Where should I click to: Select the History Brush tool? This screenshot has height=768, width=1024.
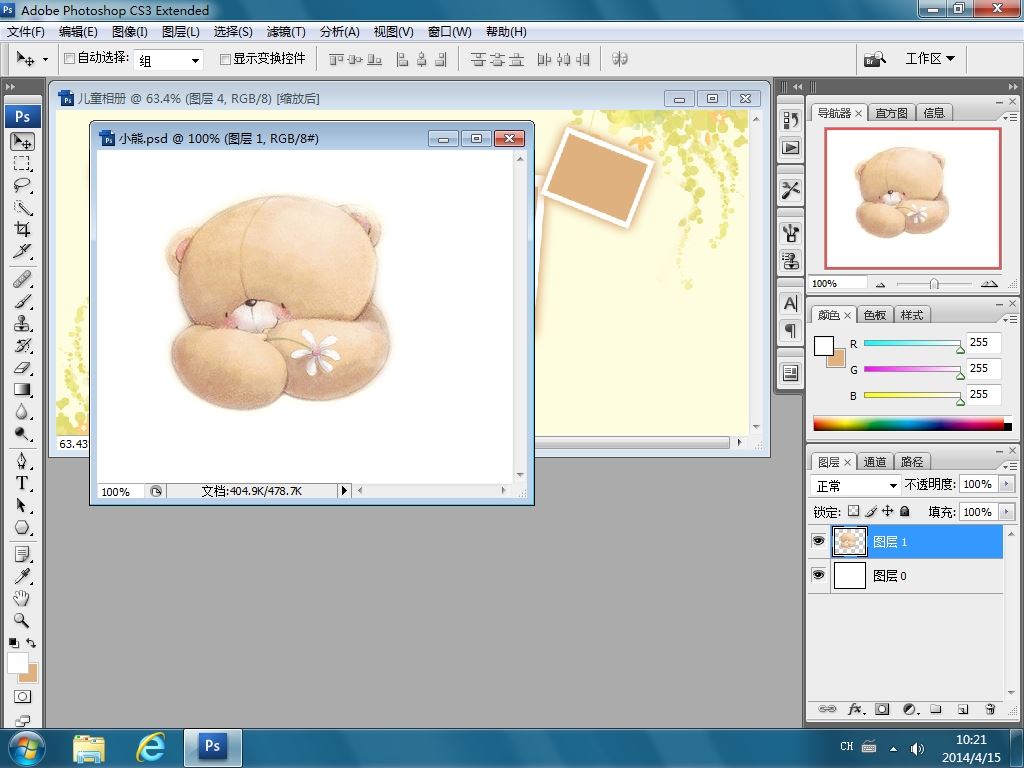tap(22, 345)
